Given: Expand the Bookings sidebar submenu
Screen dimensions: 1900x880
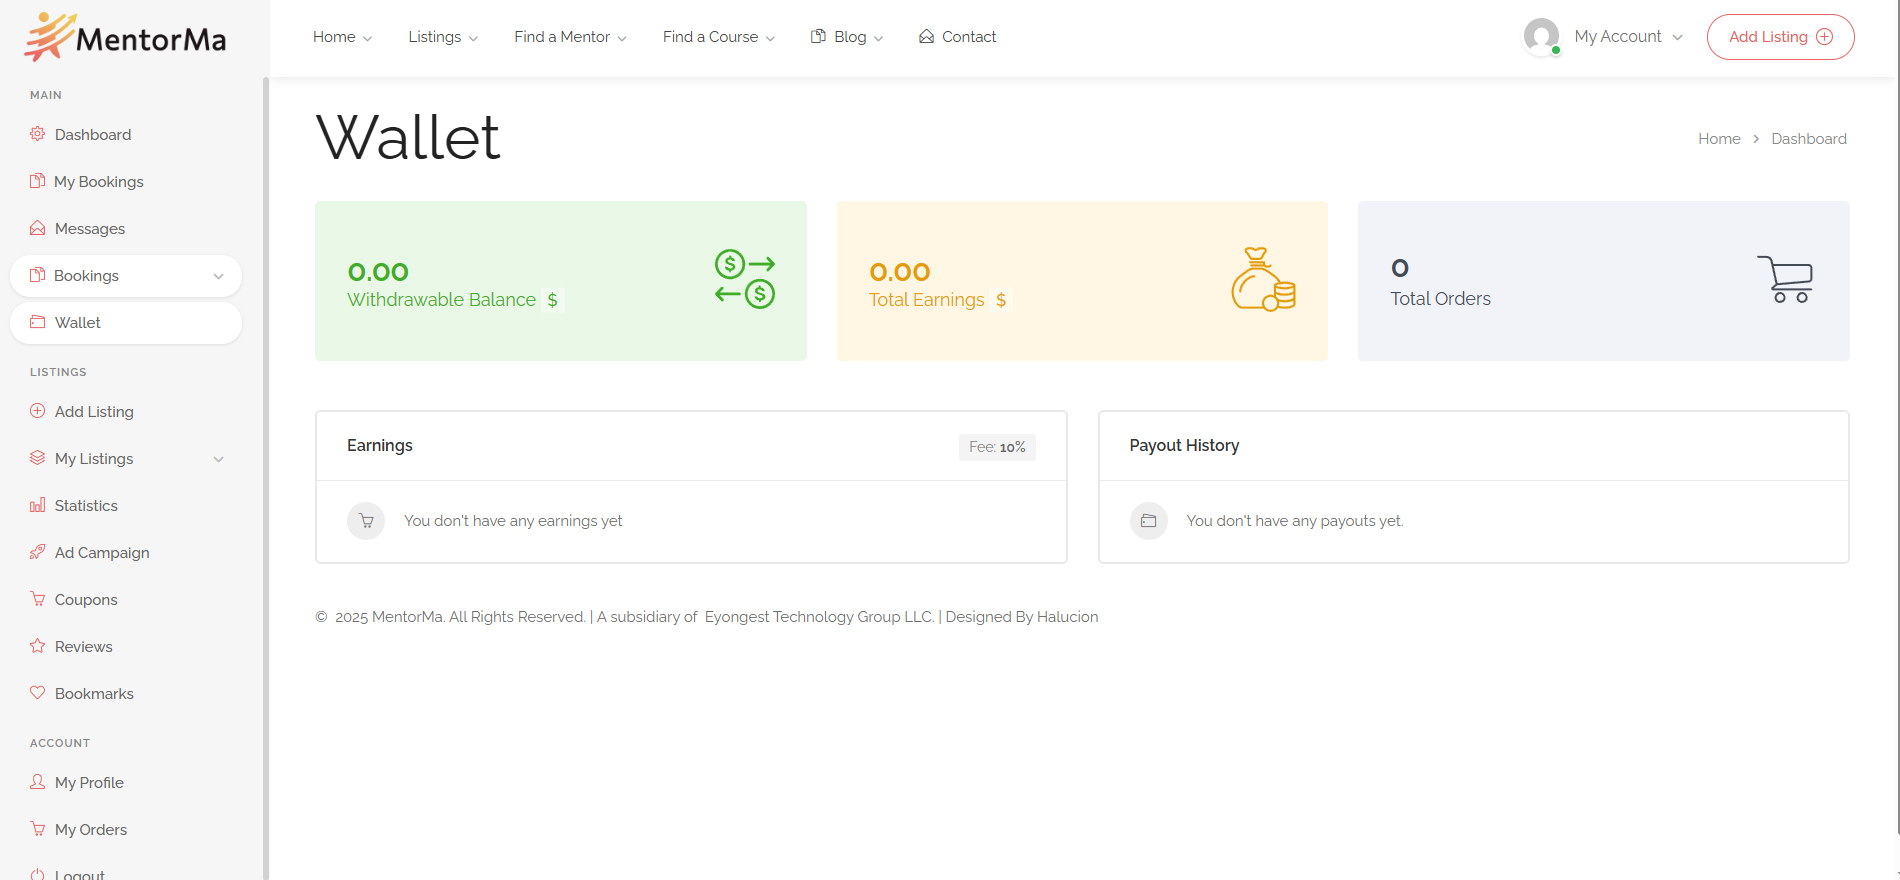Looking at the screenshot, I should pos(218,276).
